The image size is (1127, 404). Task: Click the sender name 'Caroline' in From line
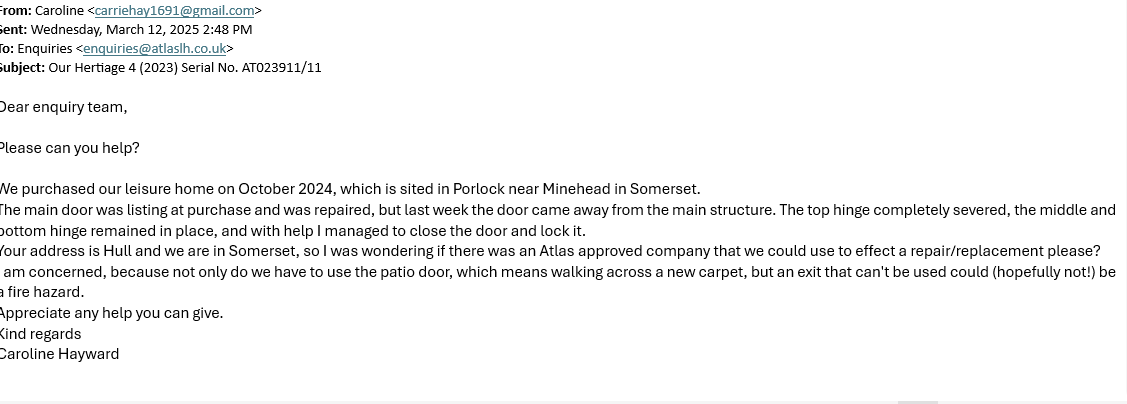tap(60, 11)
